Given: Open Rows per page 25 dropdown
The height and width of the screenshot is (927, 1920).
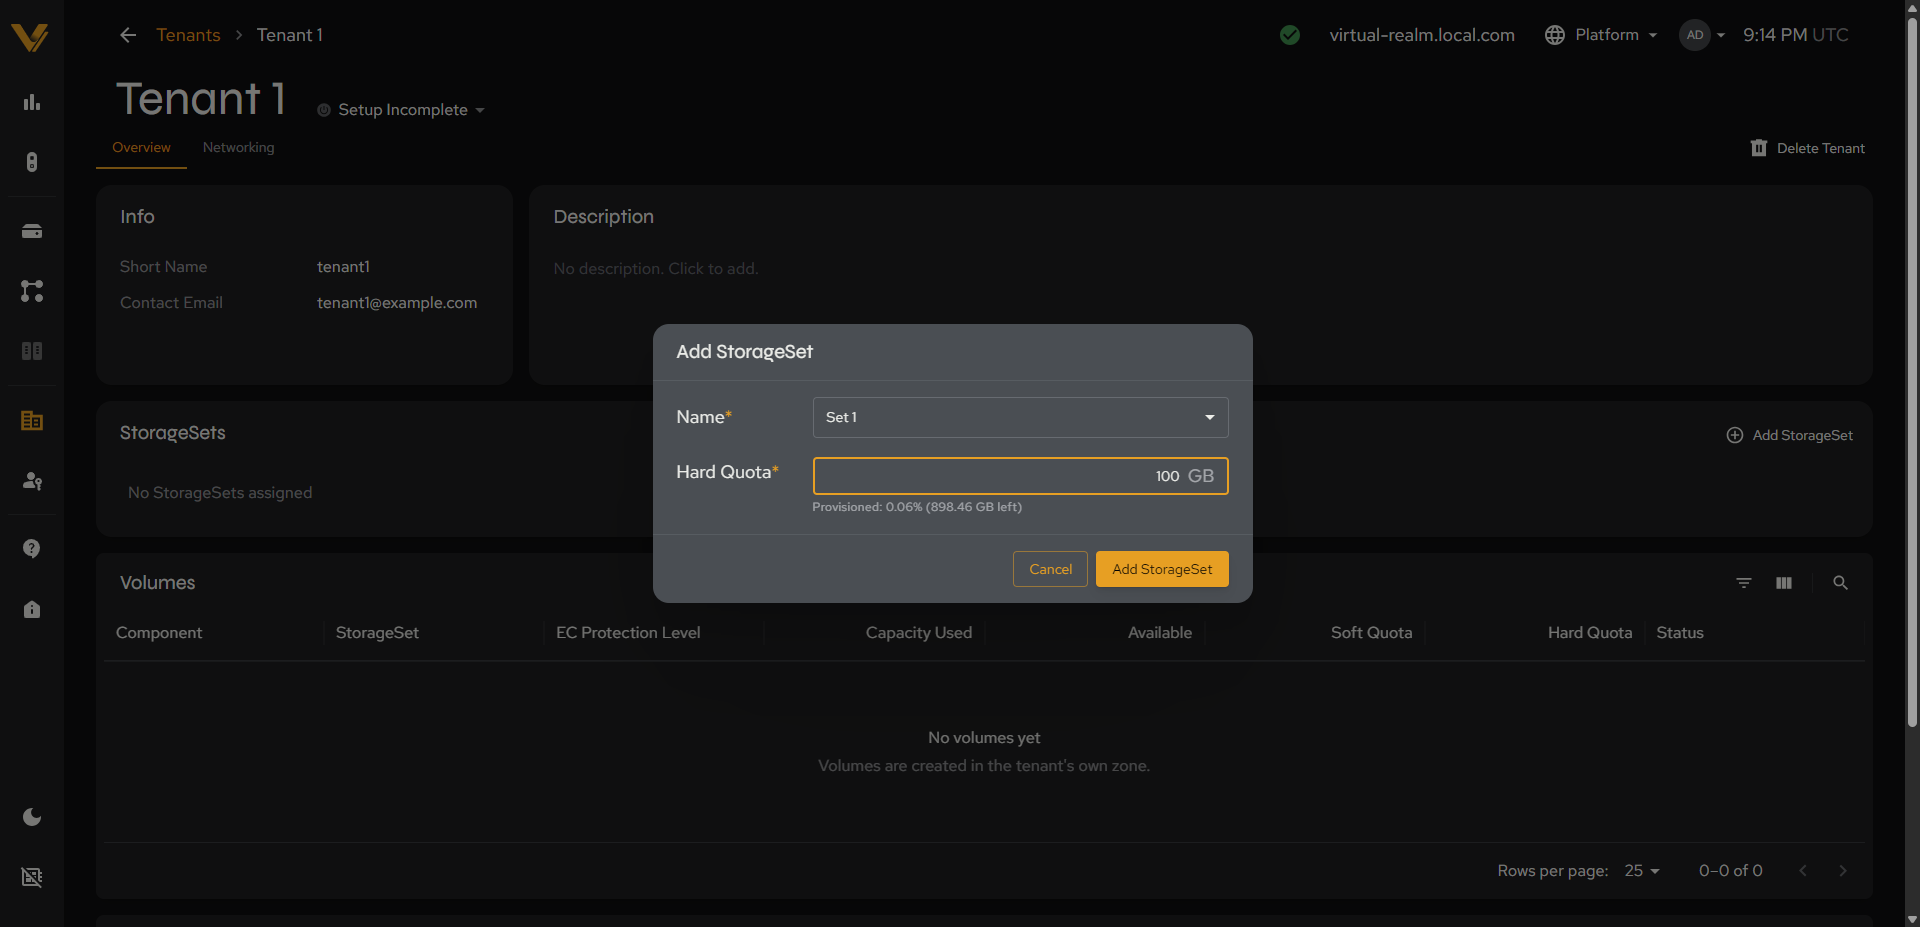Looking at the screenshot, I should [1641, 871].
